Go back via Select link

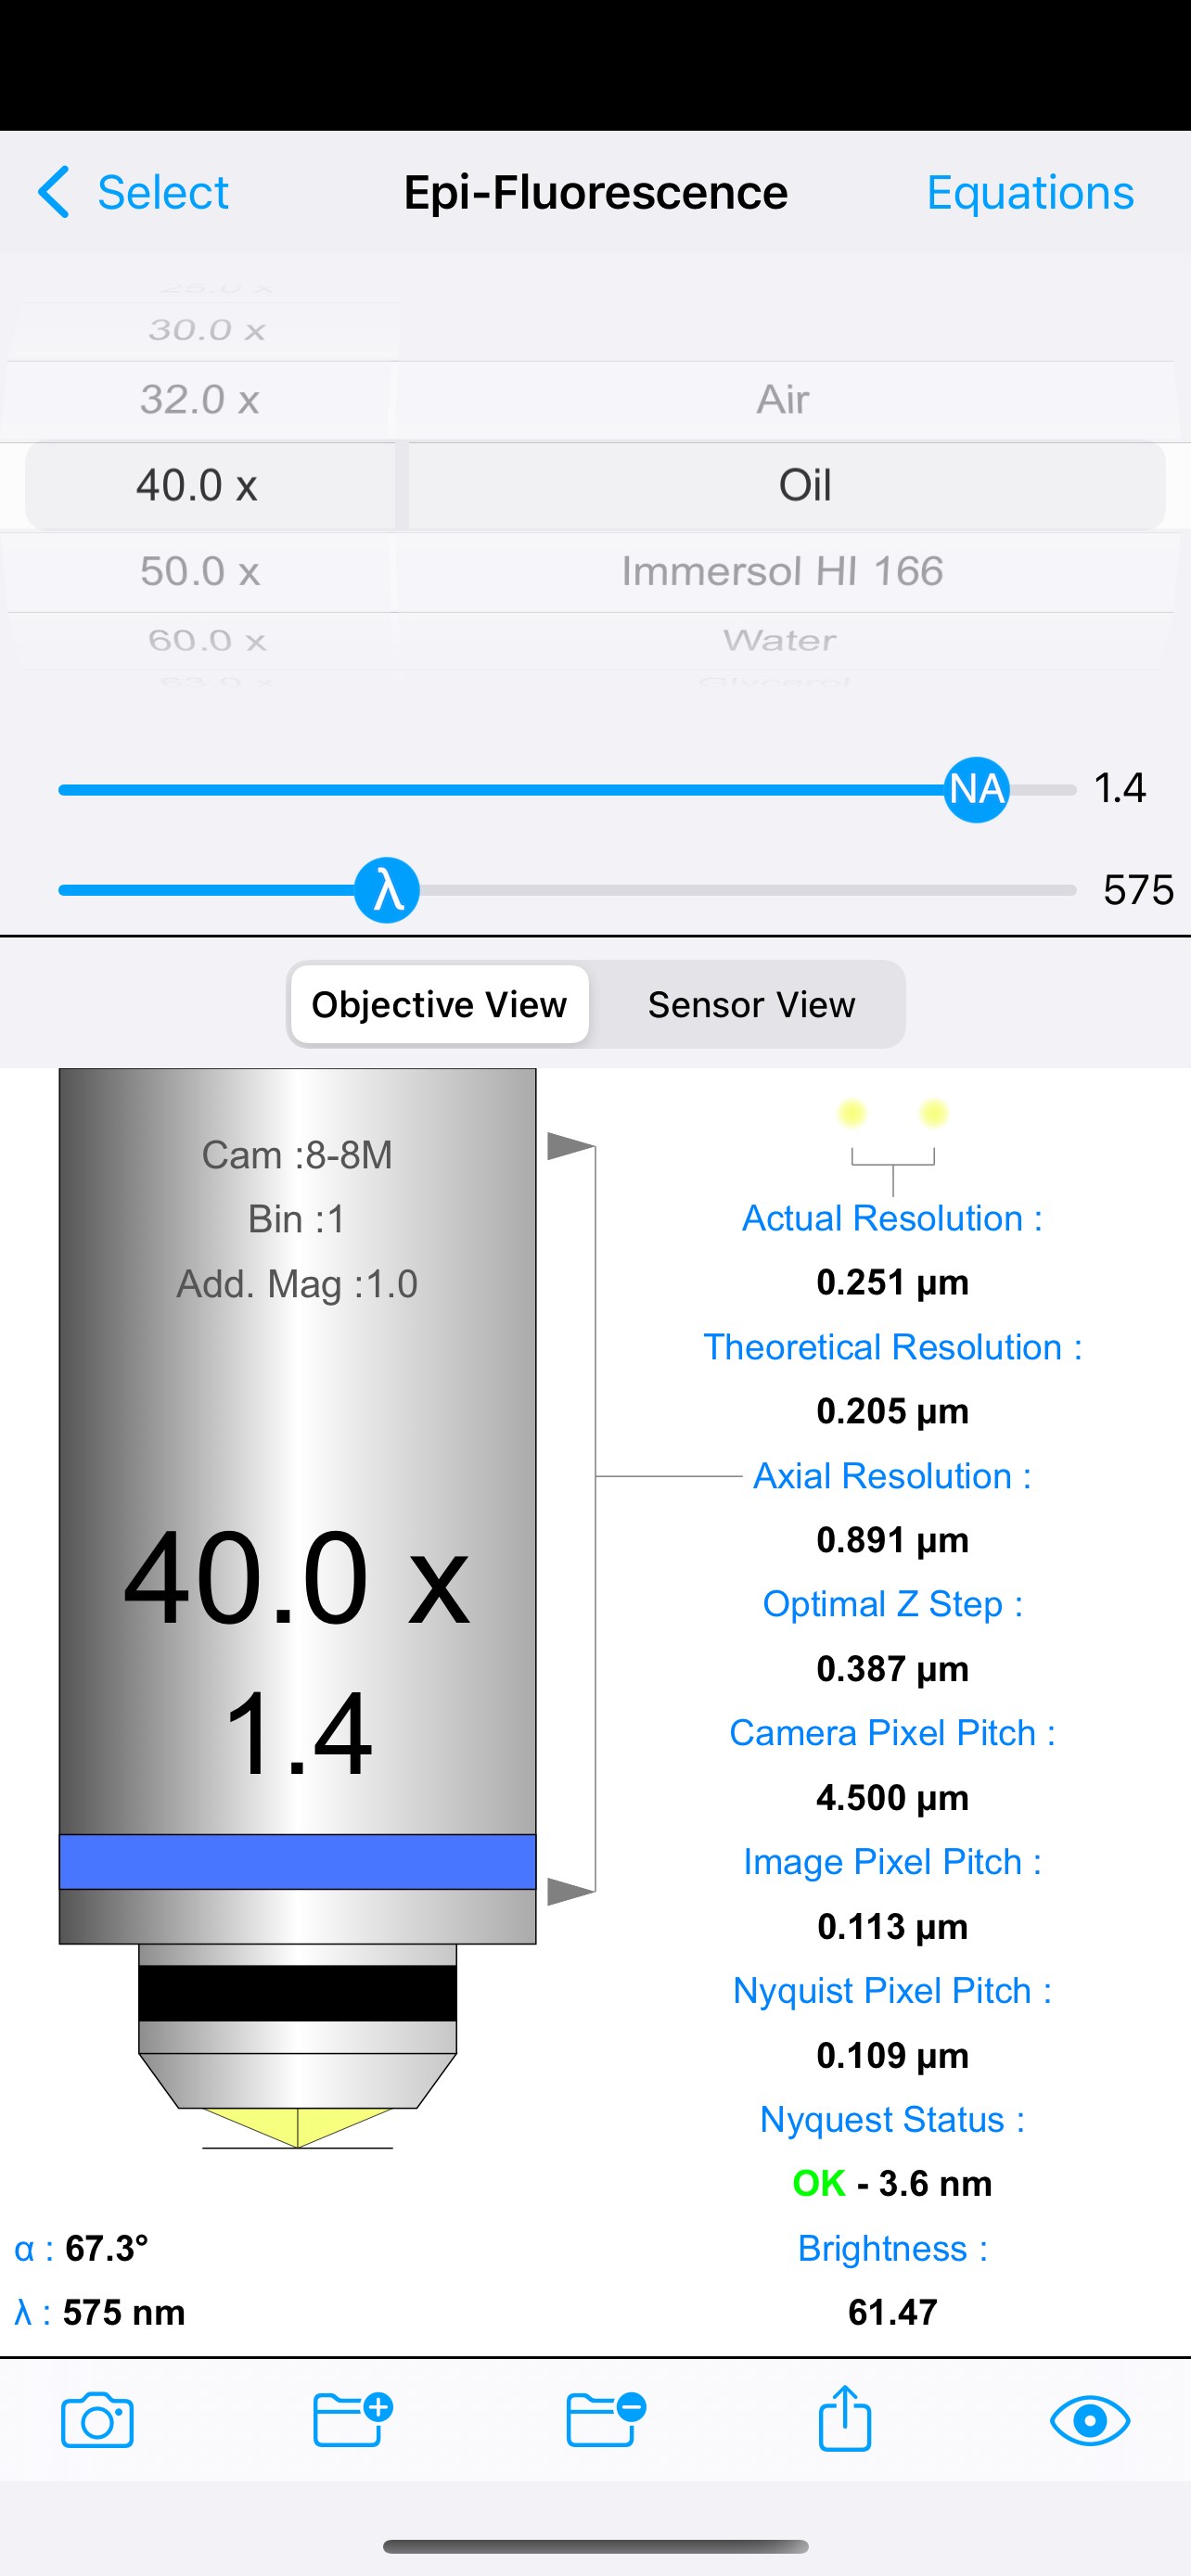click(162, 192)
